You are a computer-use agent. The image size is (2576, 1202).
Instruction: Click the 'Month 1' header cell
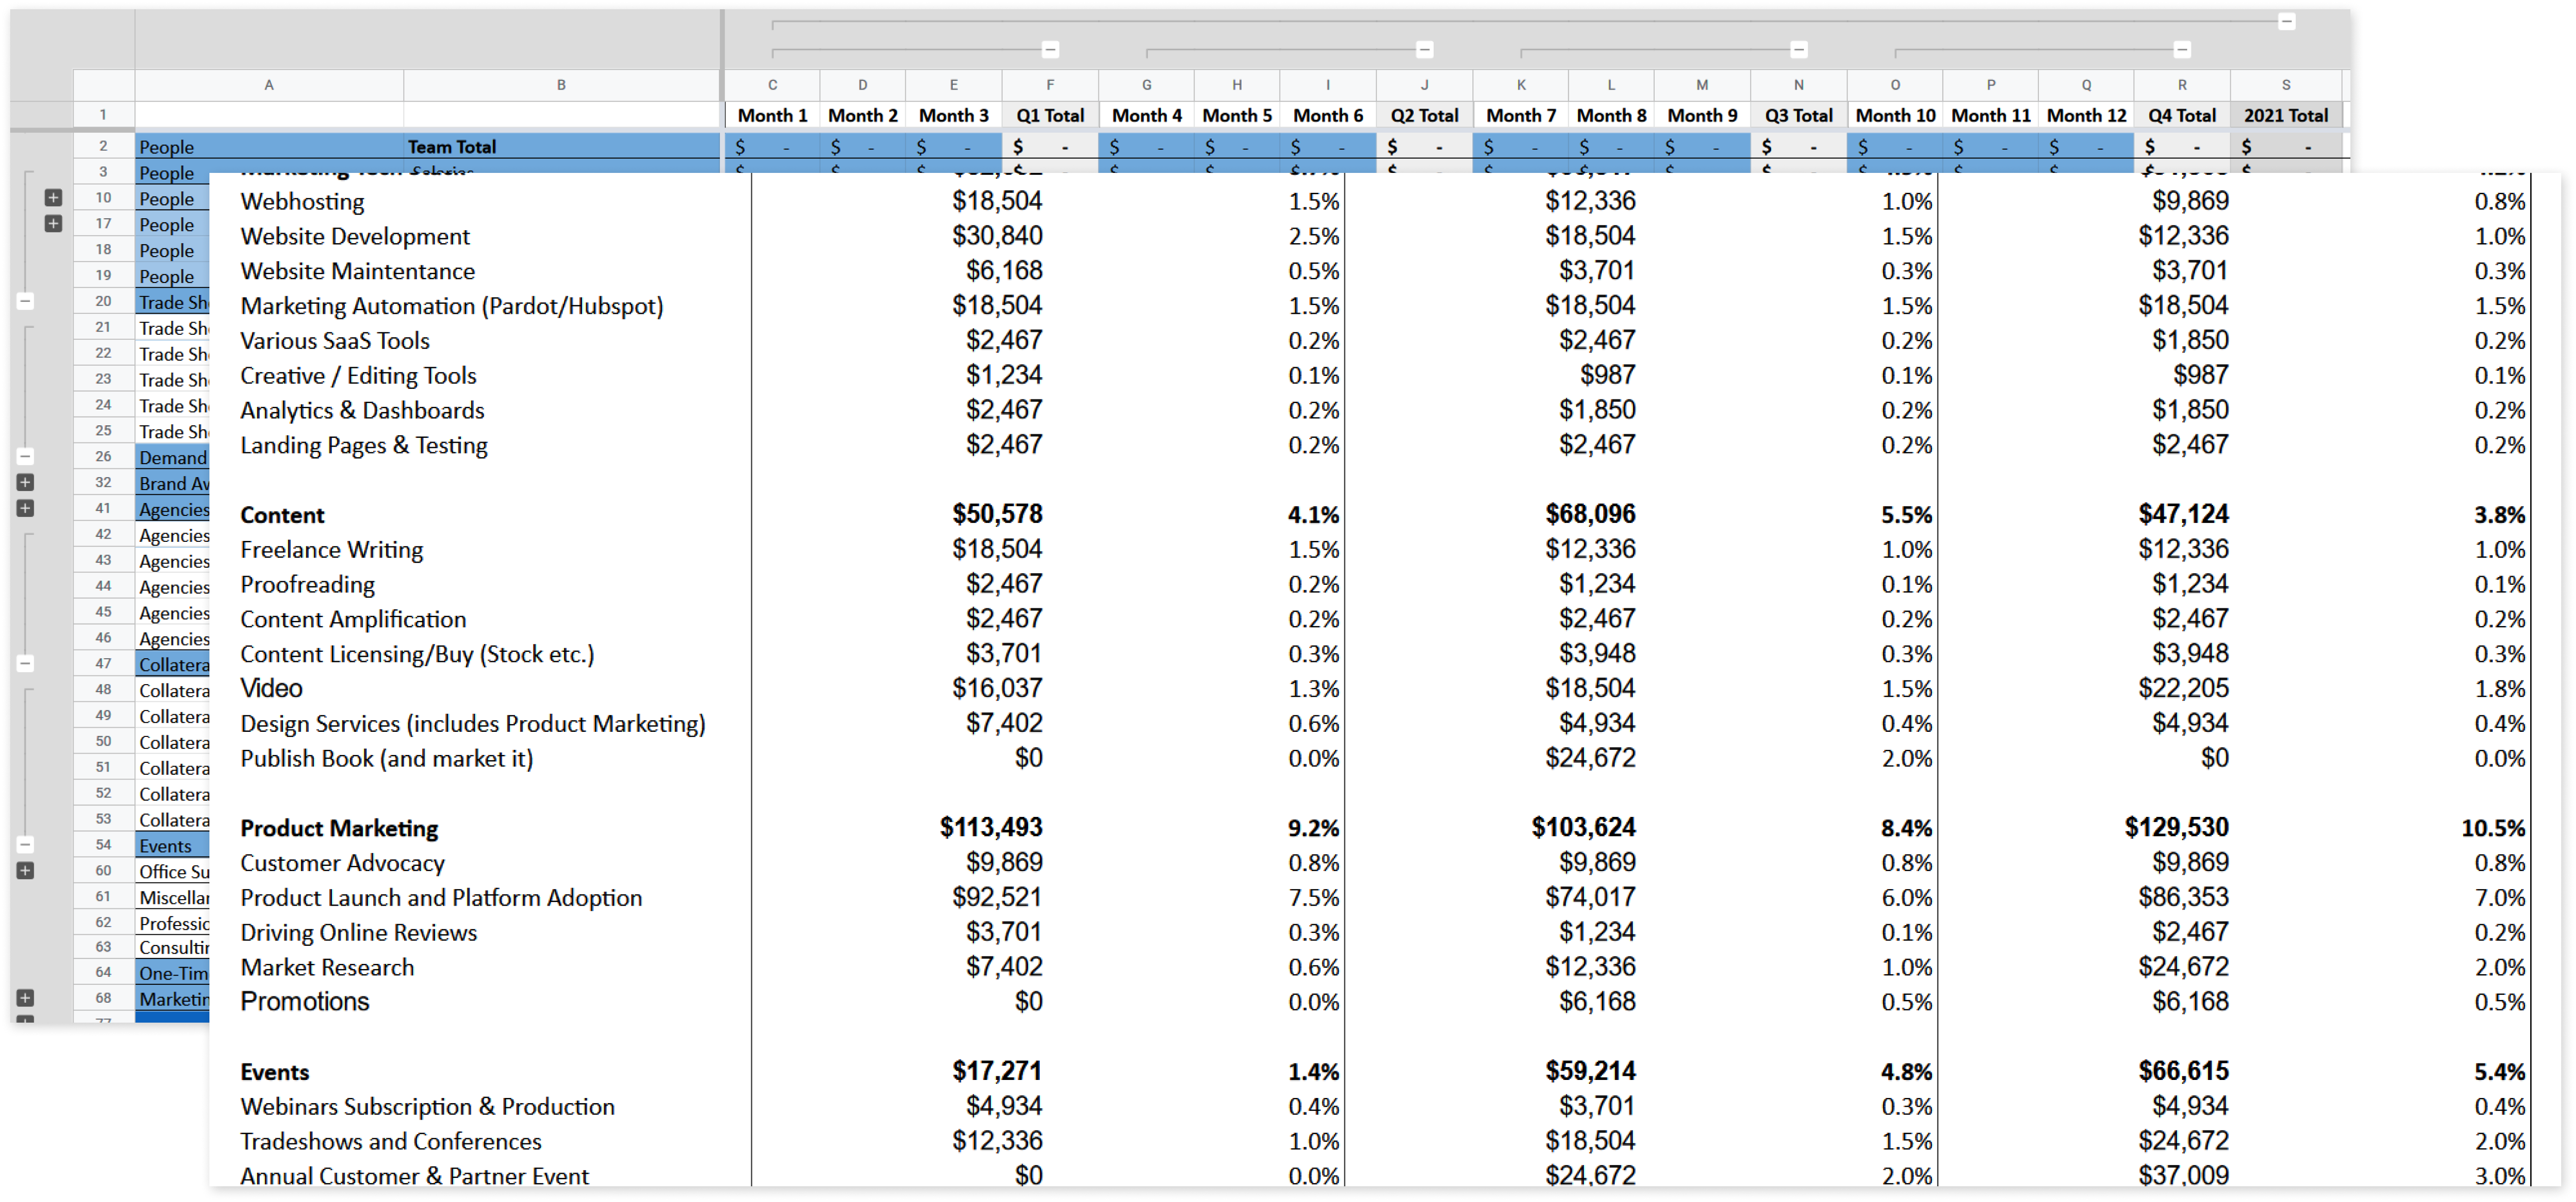[772, 115]
